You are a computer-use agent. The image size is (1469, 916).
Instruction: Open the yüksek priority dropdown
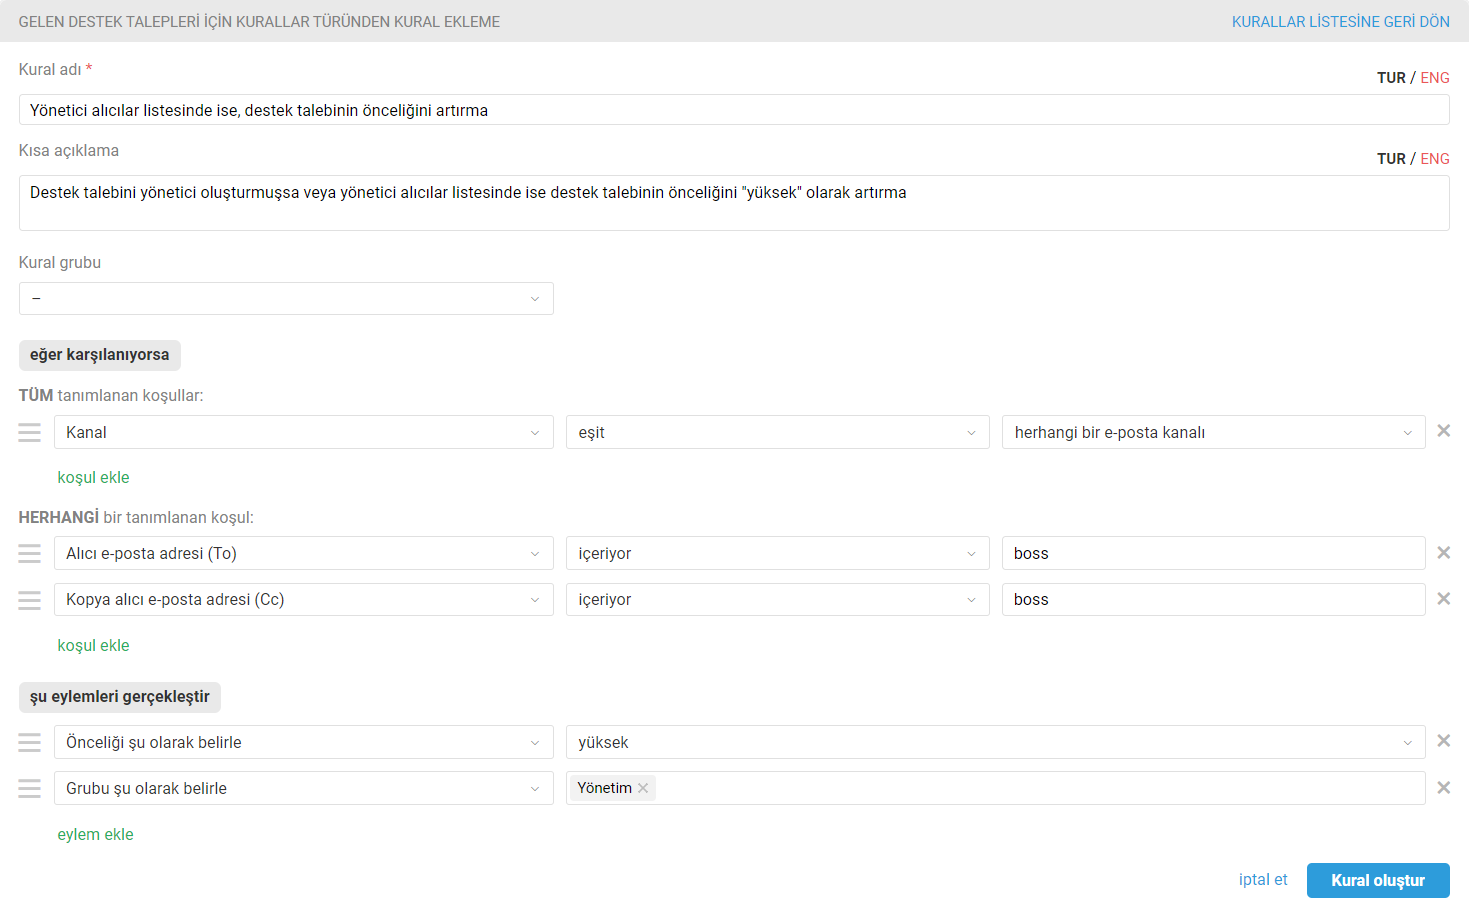click(995, 742)
